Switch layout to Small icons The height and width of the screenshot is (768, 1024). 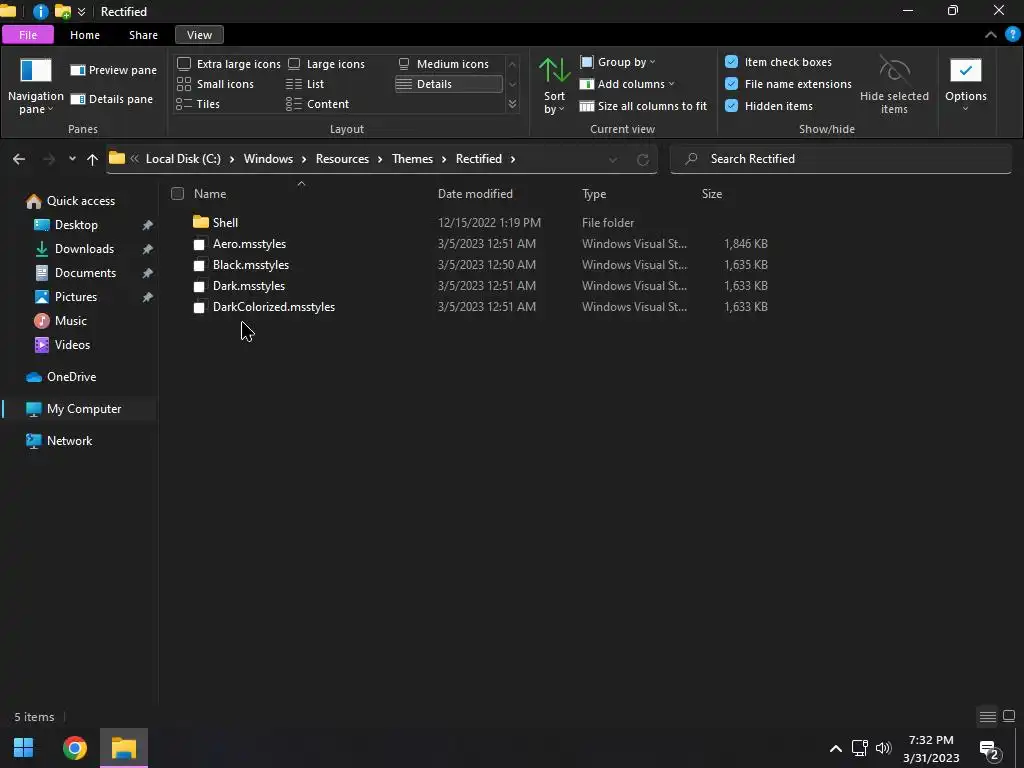click(215, 84)
